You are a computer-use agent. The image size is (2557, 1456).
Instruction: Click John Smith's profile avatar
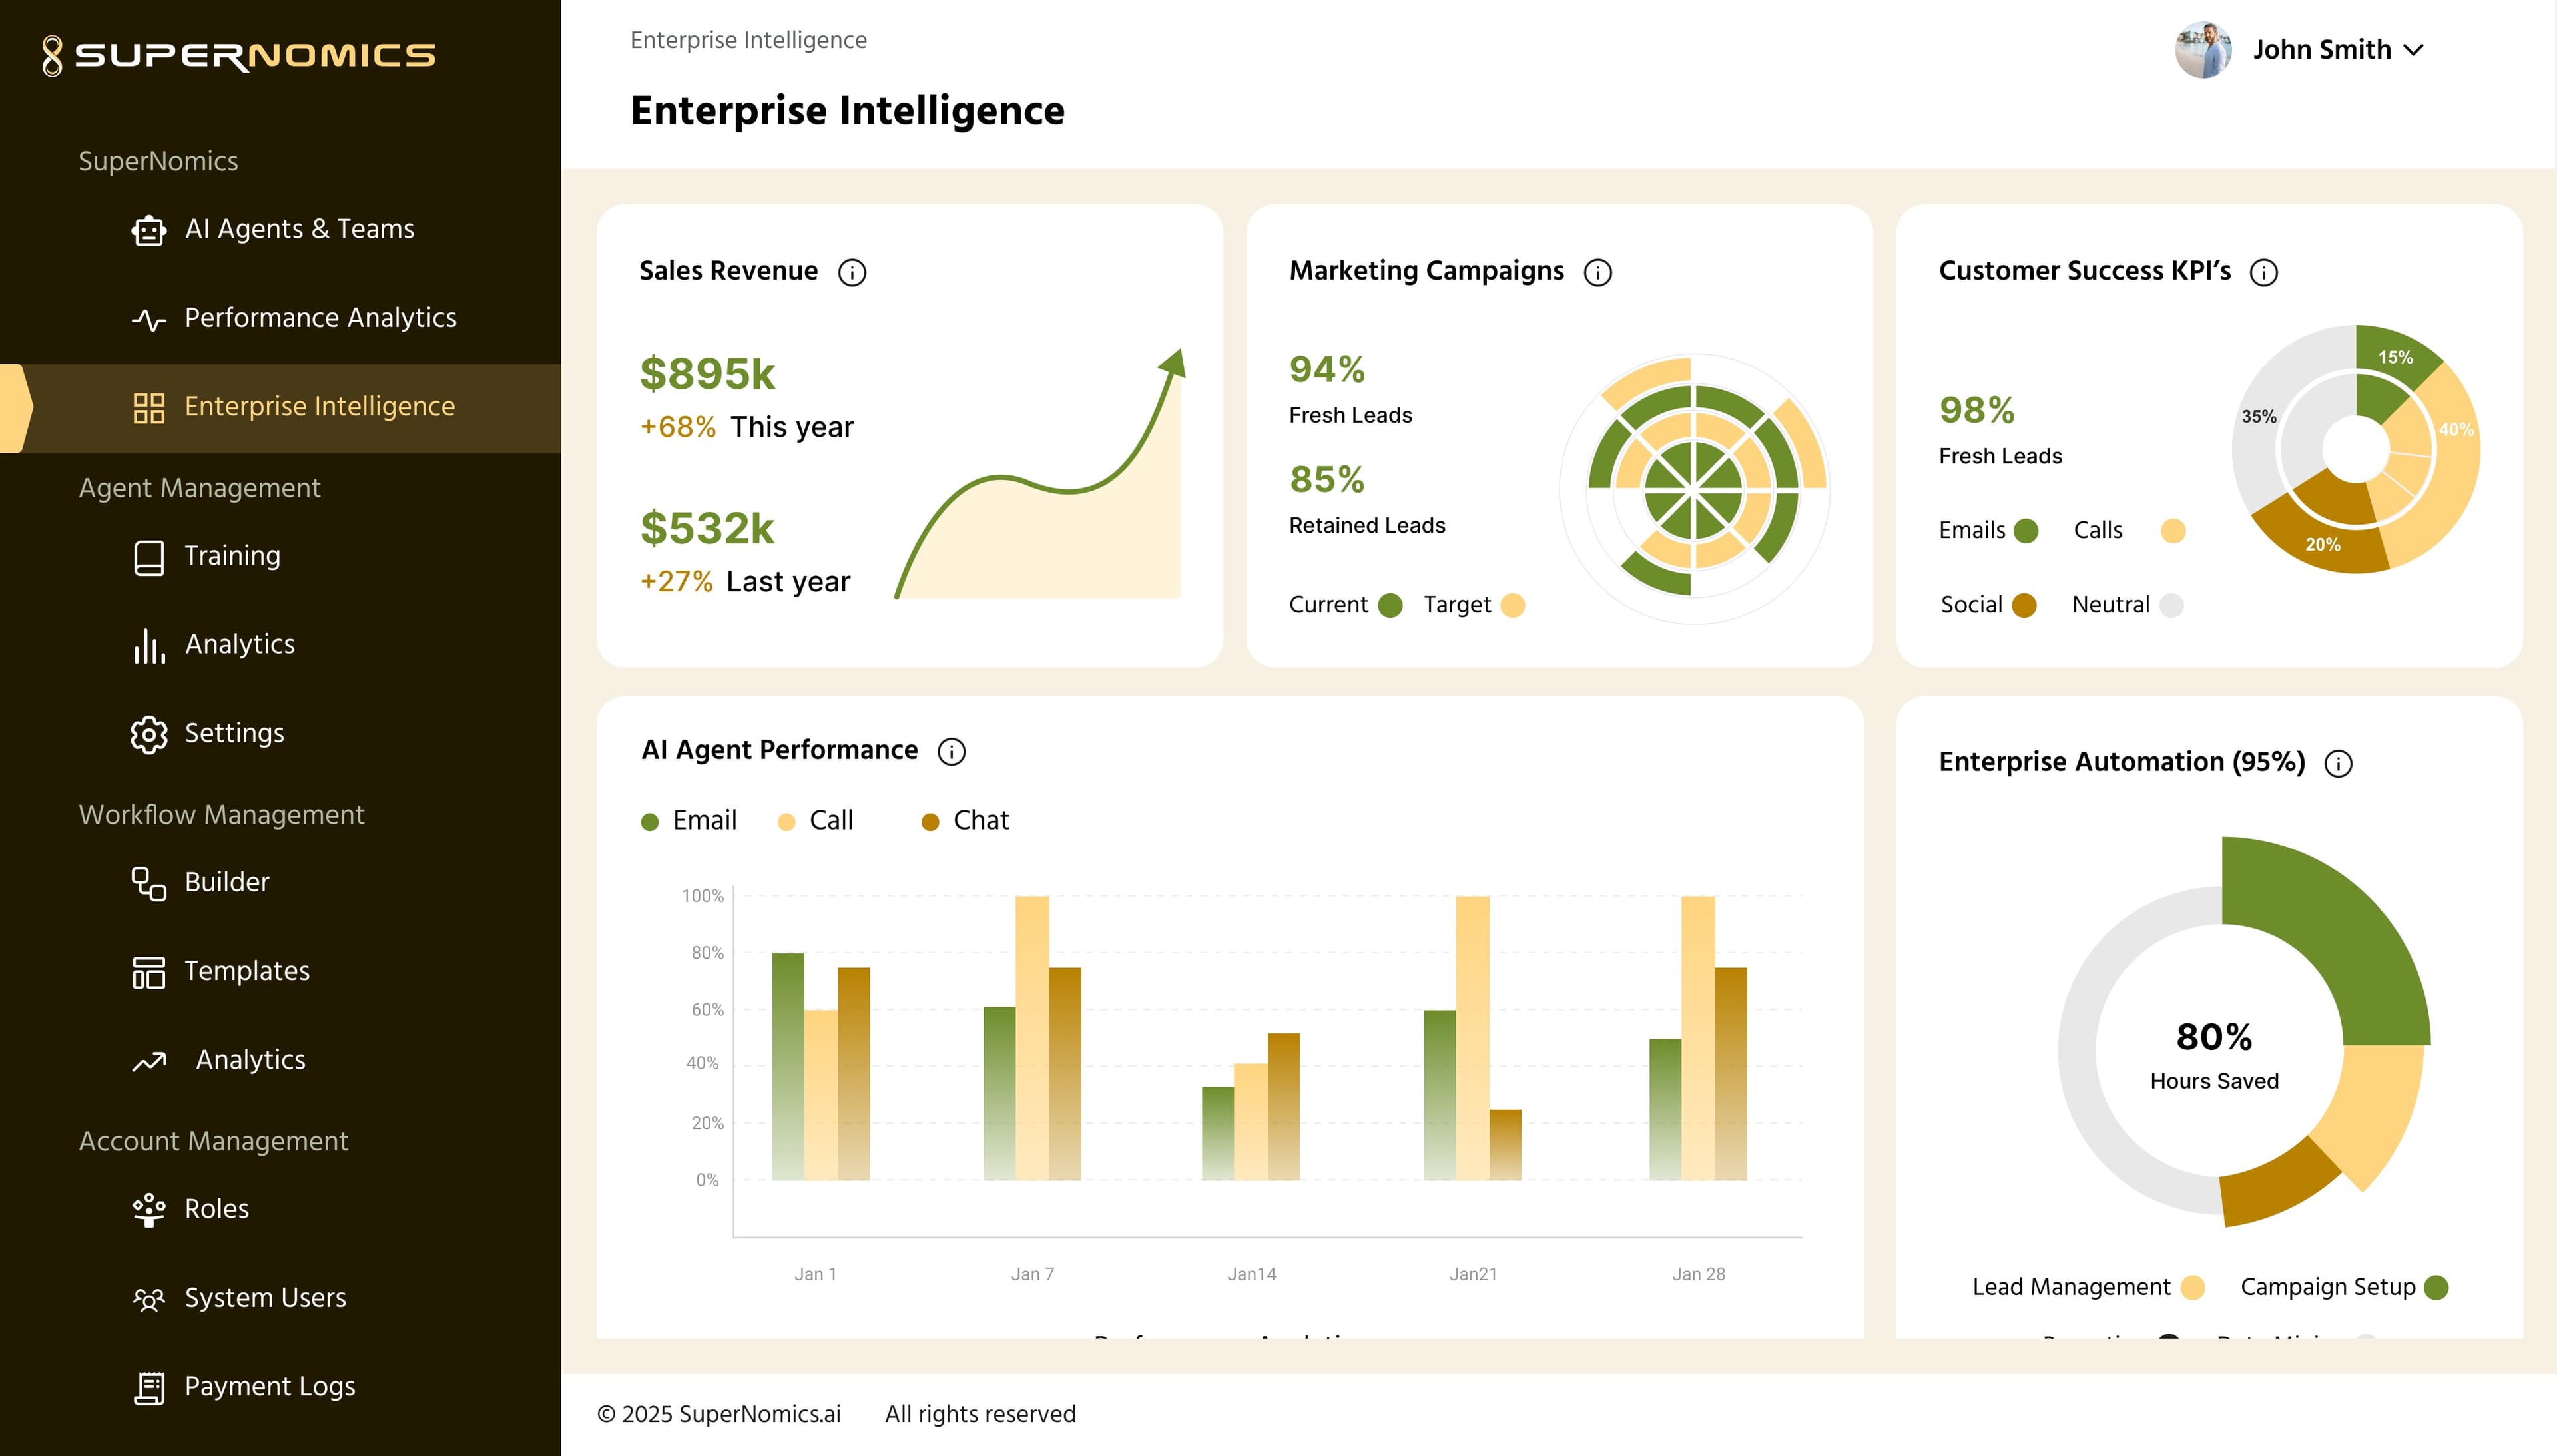(x=2203, y=50)
